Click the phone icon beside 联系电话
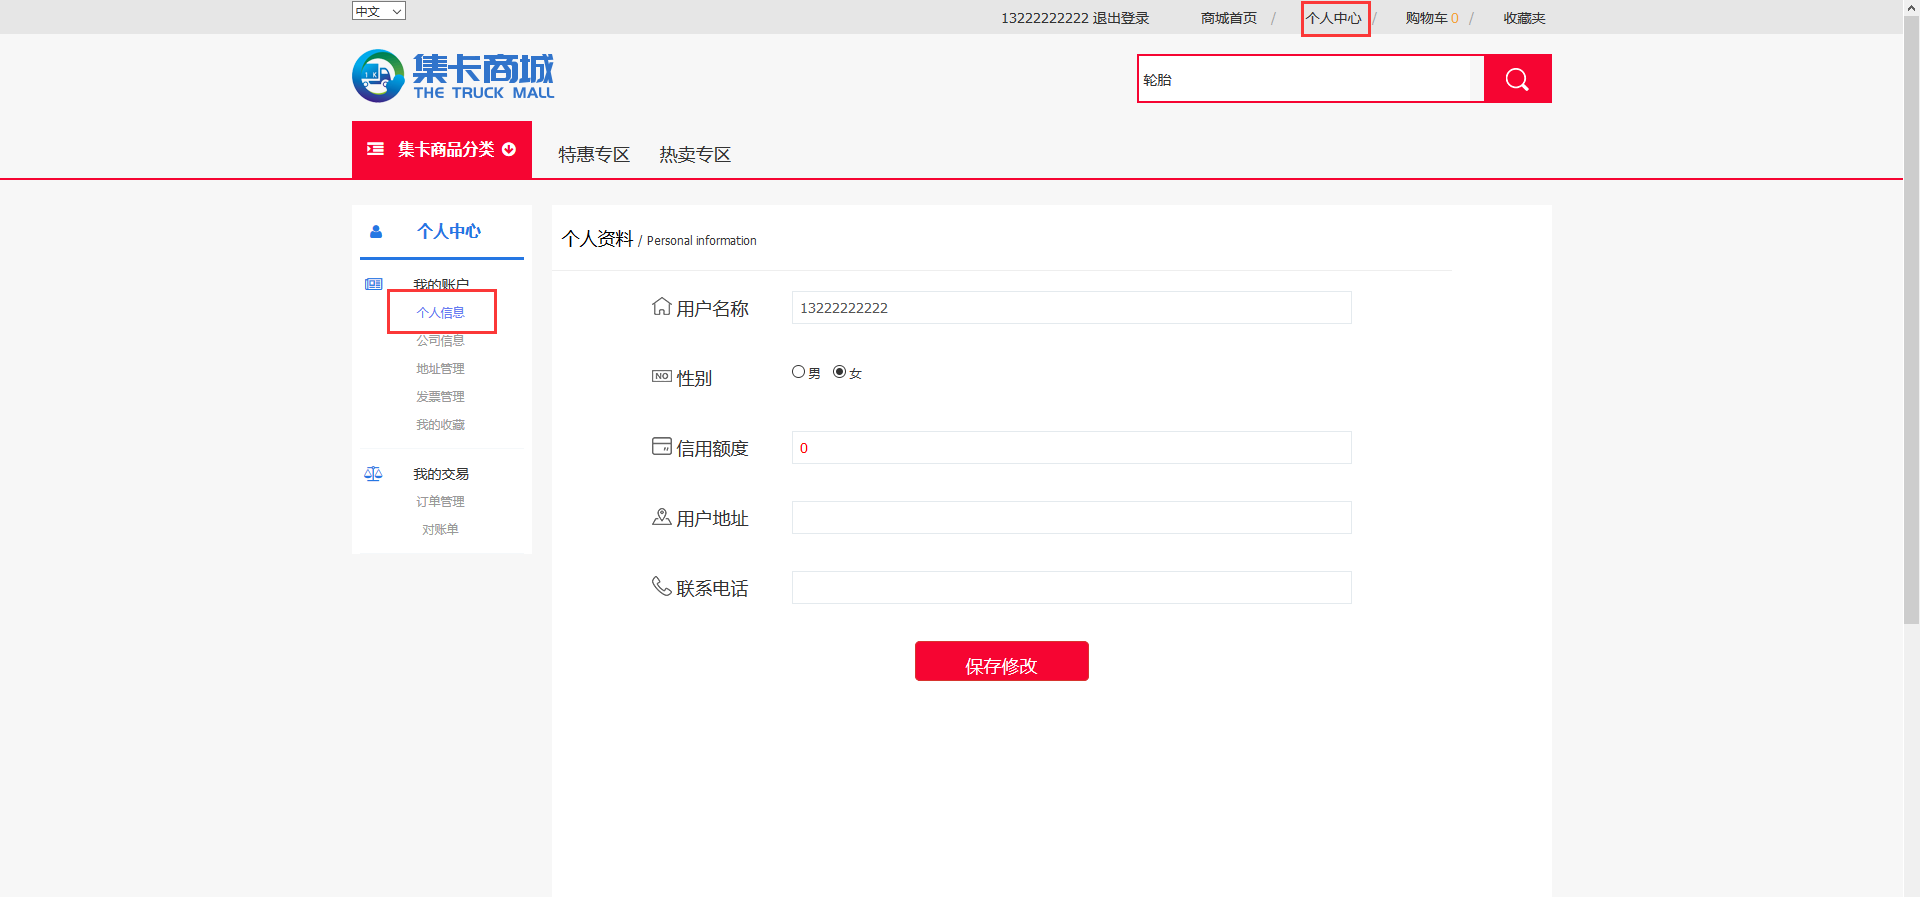The image size is (1920, 897). coord(661,586)
